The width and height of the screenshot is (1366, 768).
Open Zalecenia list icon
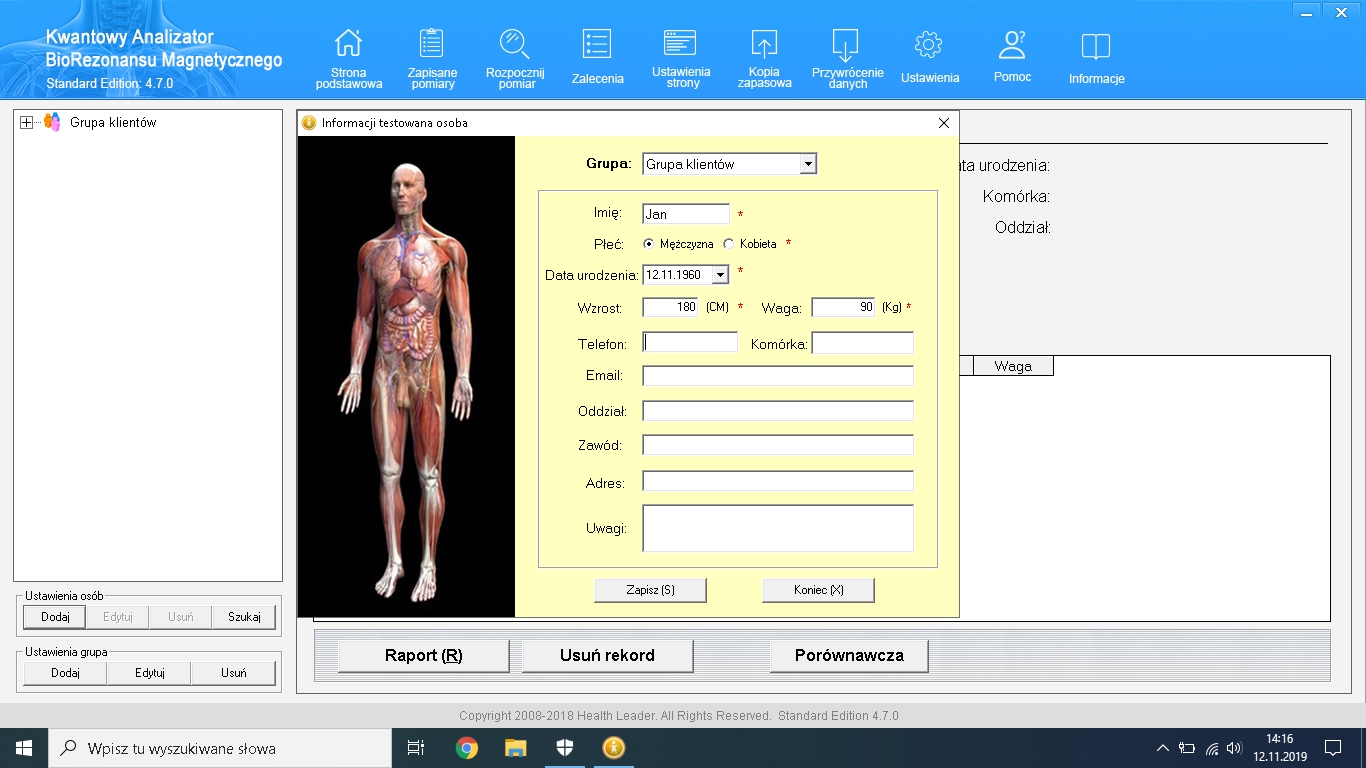click(597, 44)
